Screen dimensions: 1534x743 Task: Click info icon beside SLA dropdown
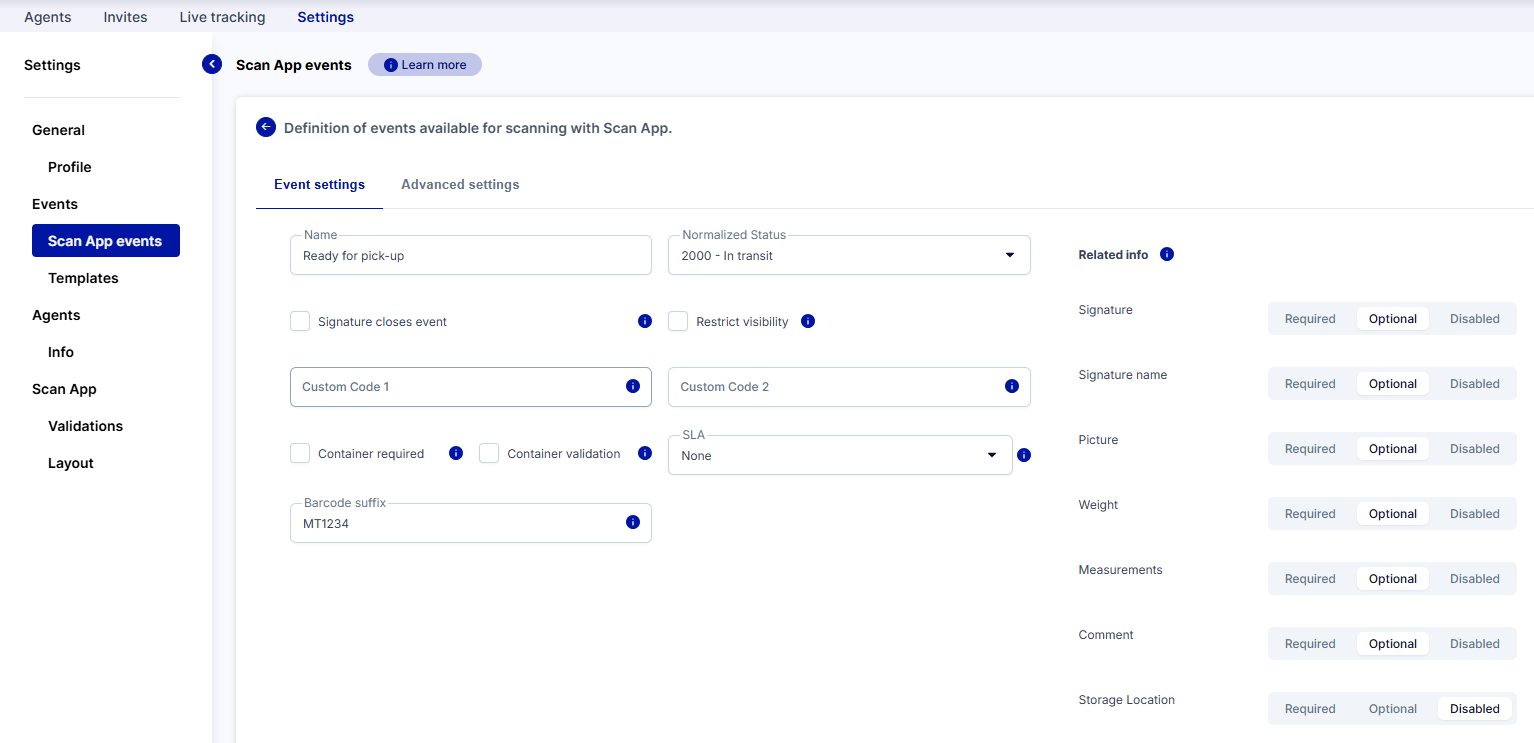pos(1024,455)
